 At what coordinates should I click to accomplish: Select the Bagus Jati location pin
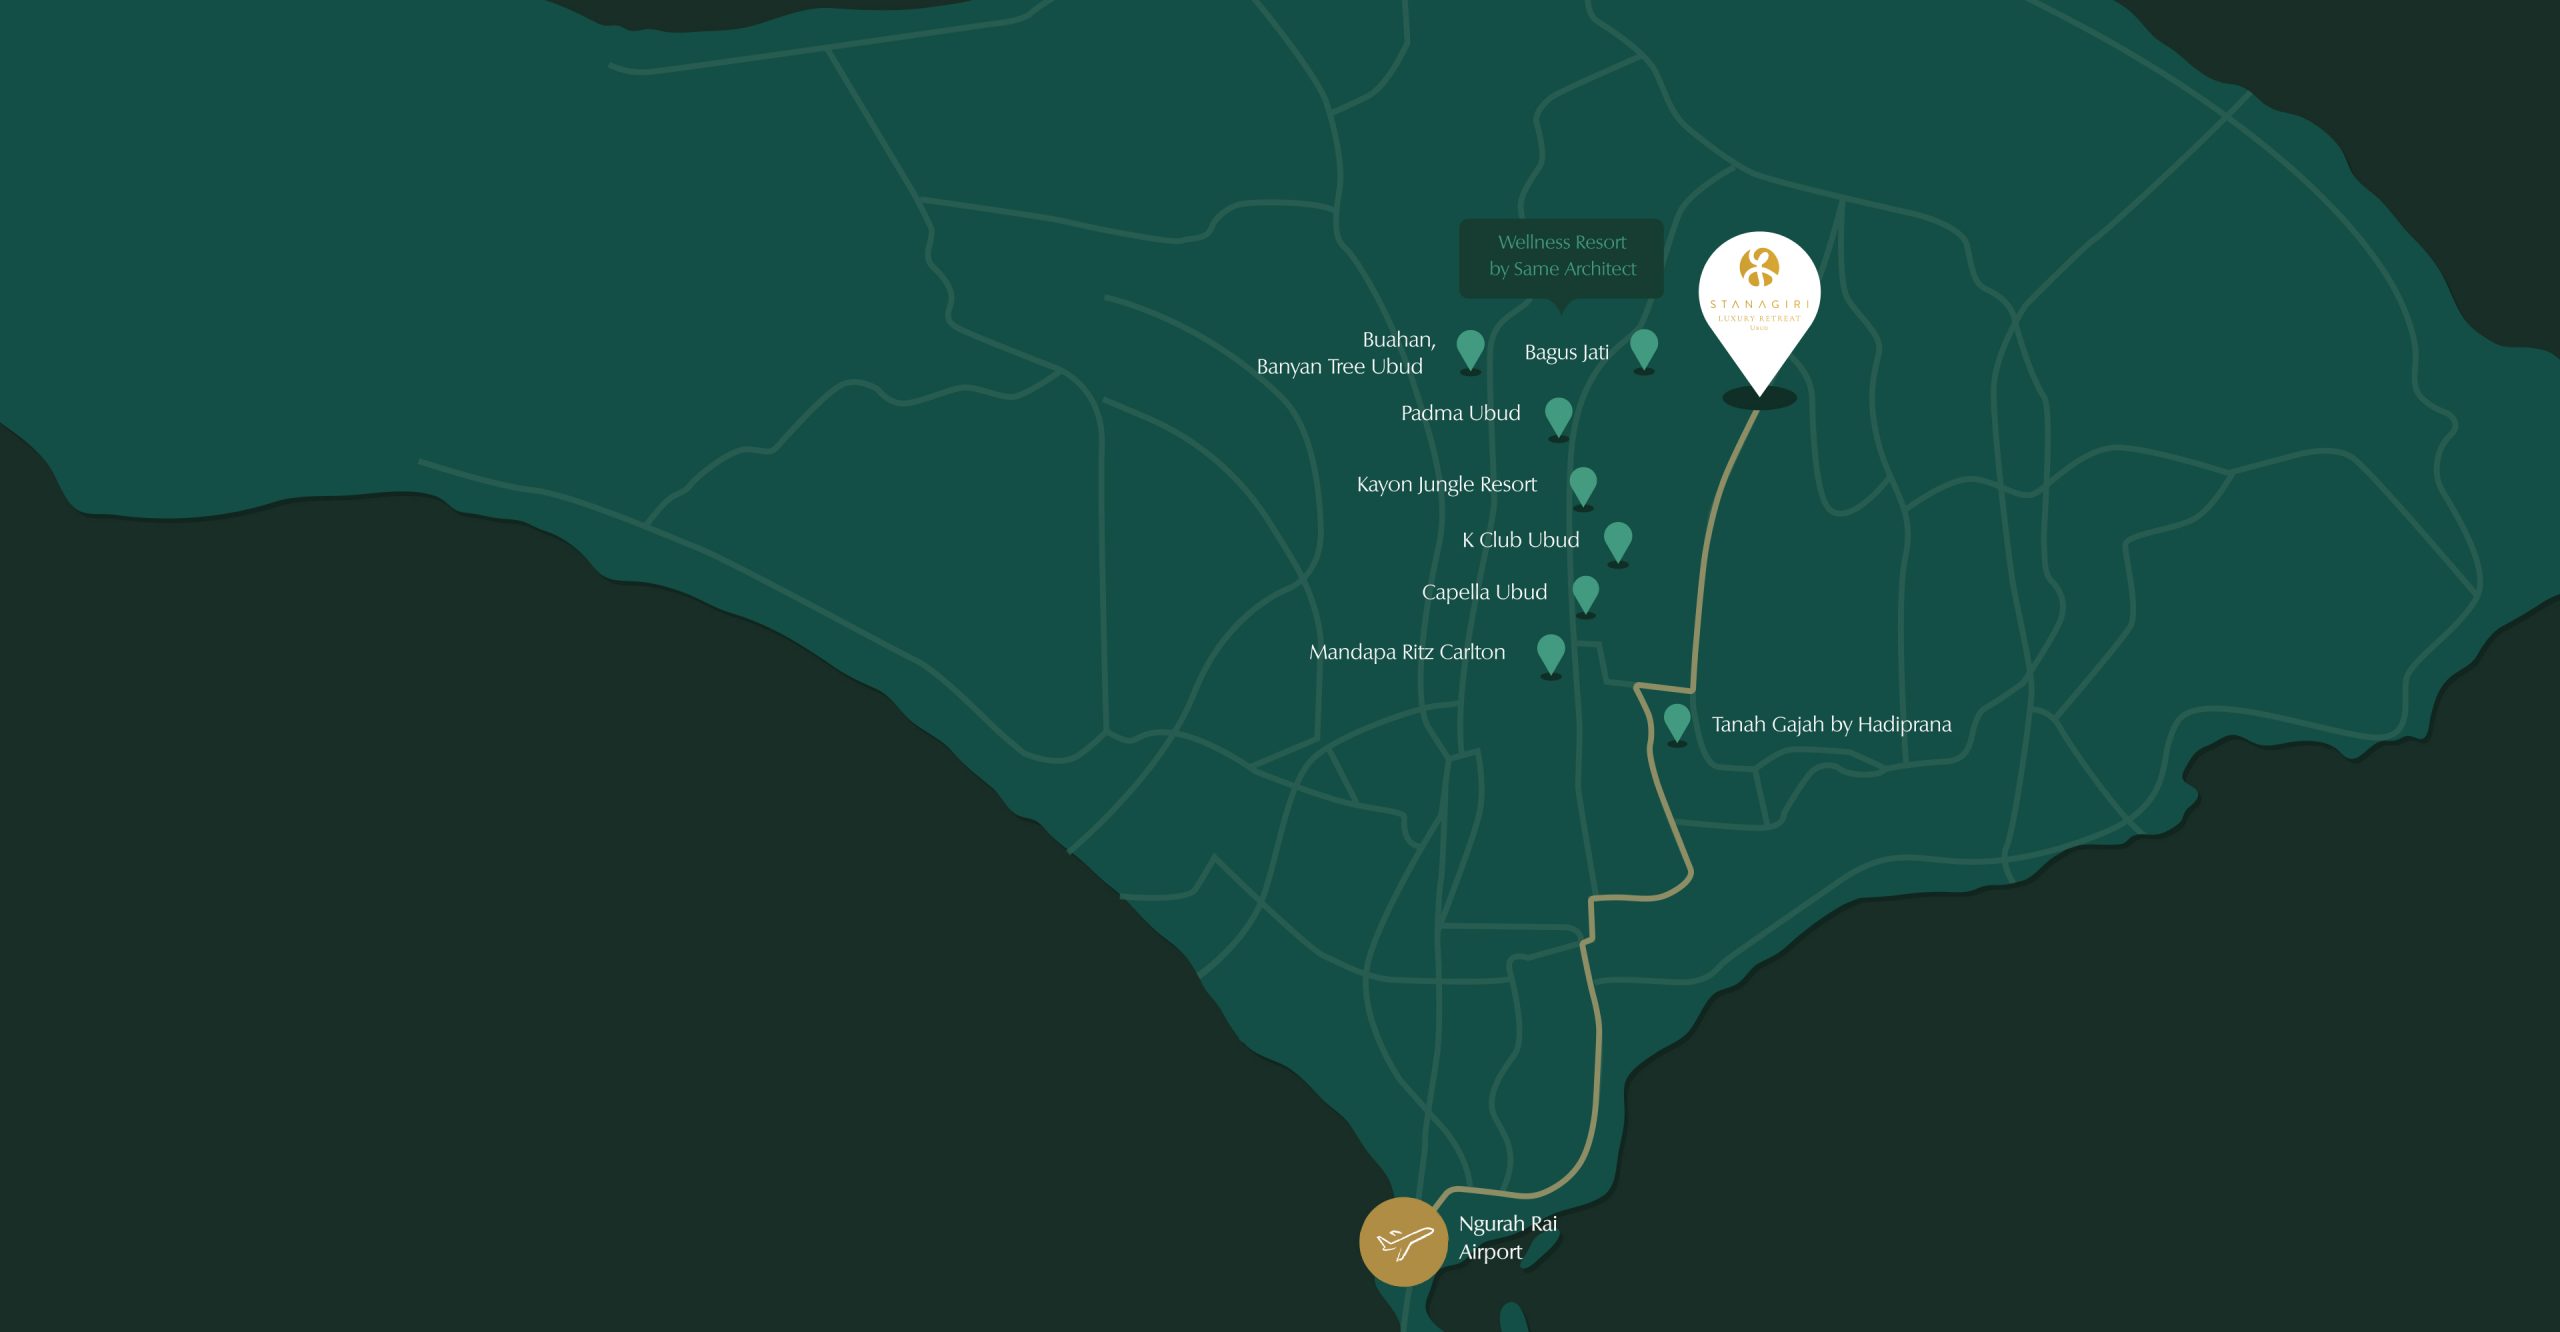coord(1644,350)
